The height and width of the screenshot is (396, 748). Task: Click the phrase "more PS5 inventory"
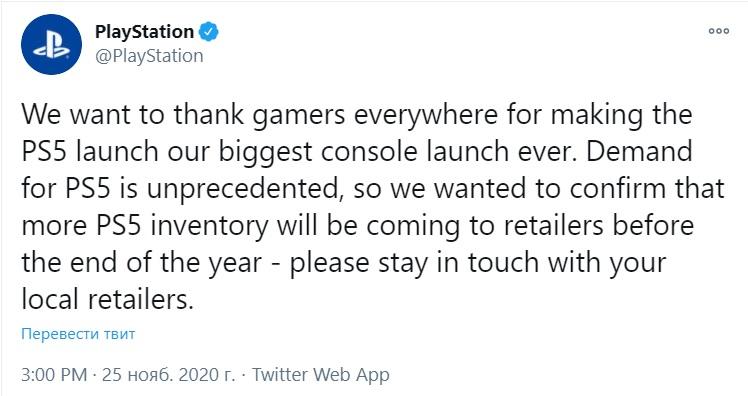point(145,227)
